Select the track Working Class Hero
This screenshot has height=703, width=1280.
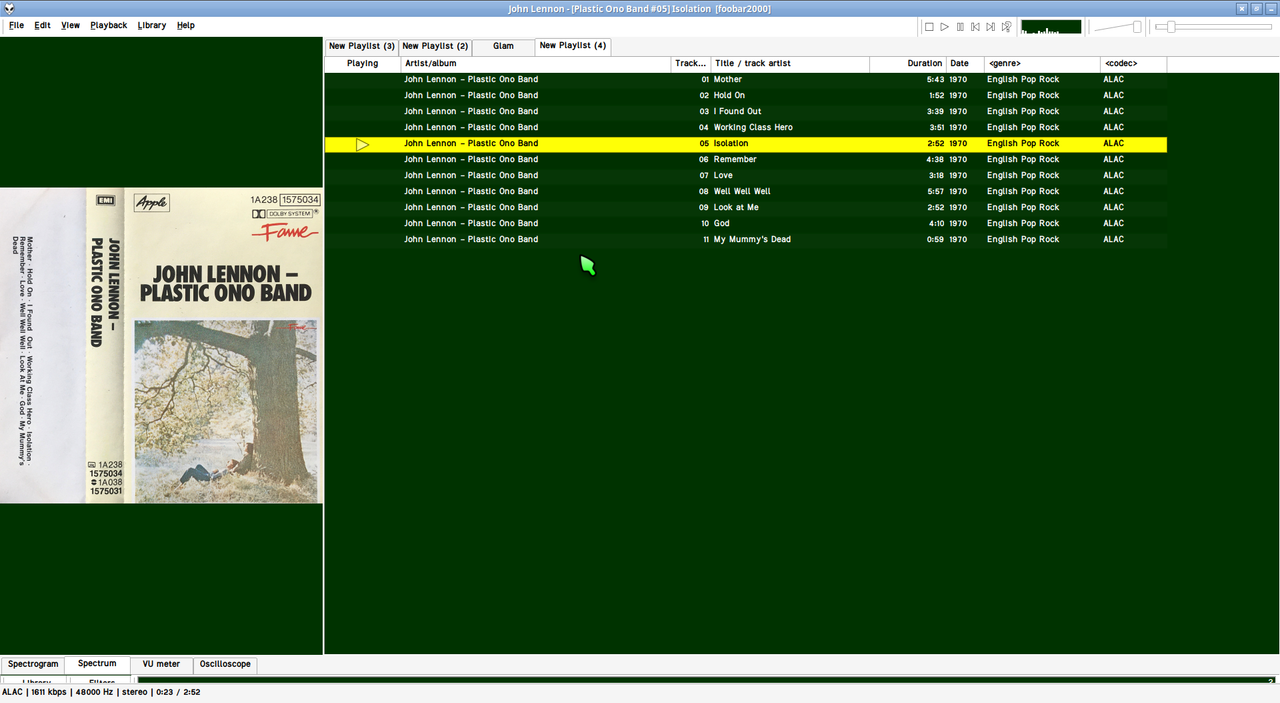point(753,128)
